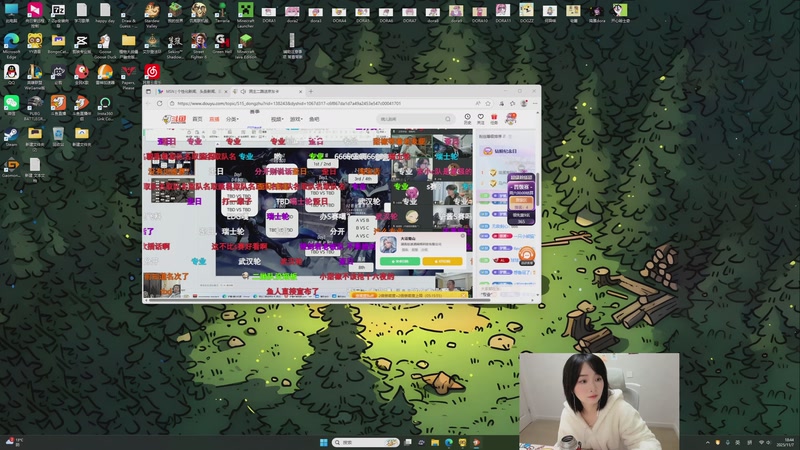The image size is (800, 450).
Task: Open the Sekiro Shadows shortcut
Action: pyautogui.click(x=175, y=46)
